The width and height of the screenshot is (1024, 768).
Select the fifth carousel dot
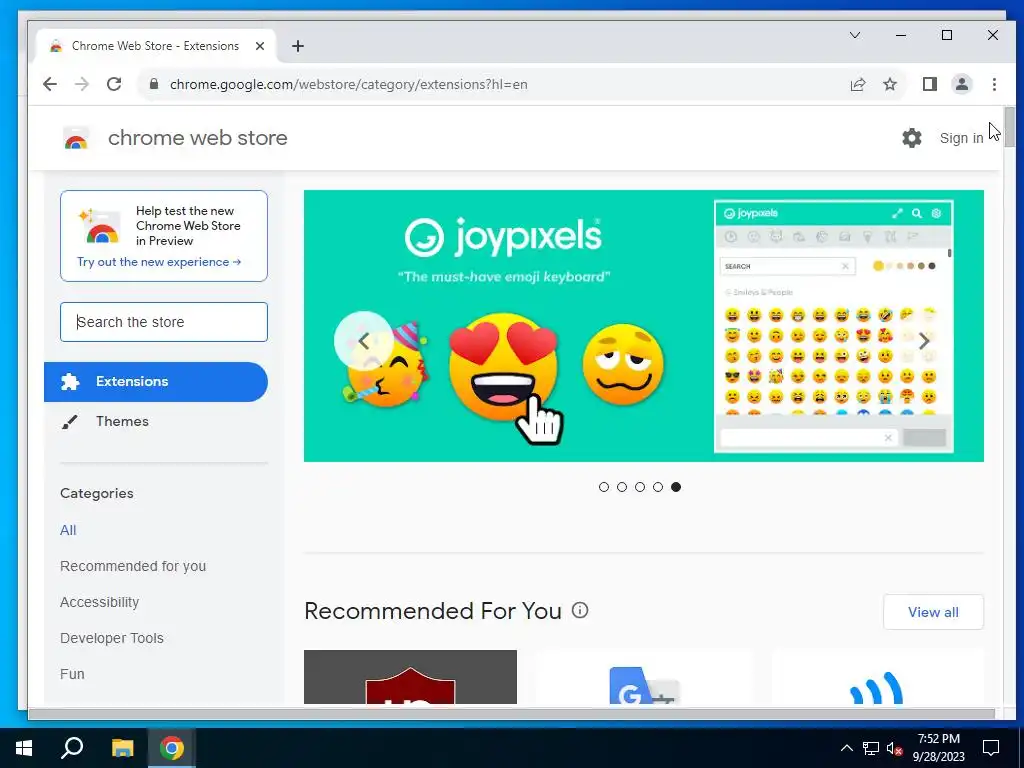pos(676,487)
